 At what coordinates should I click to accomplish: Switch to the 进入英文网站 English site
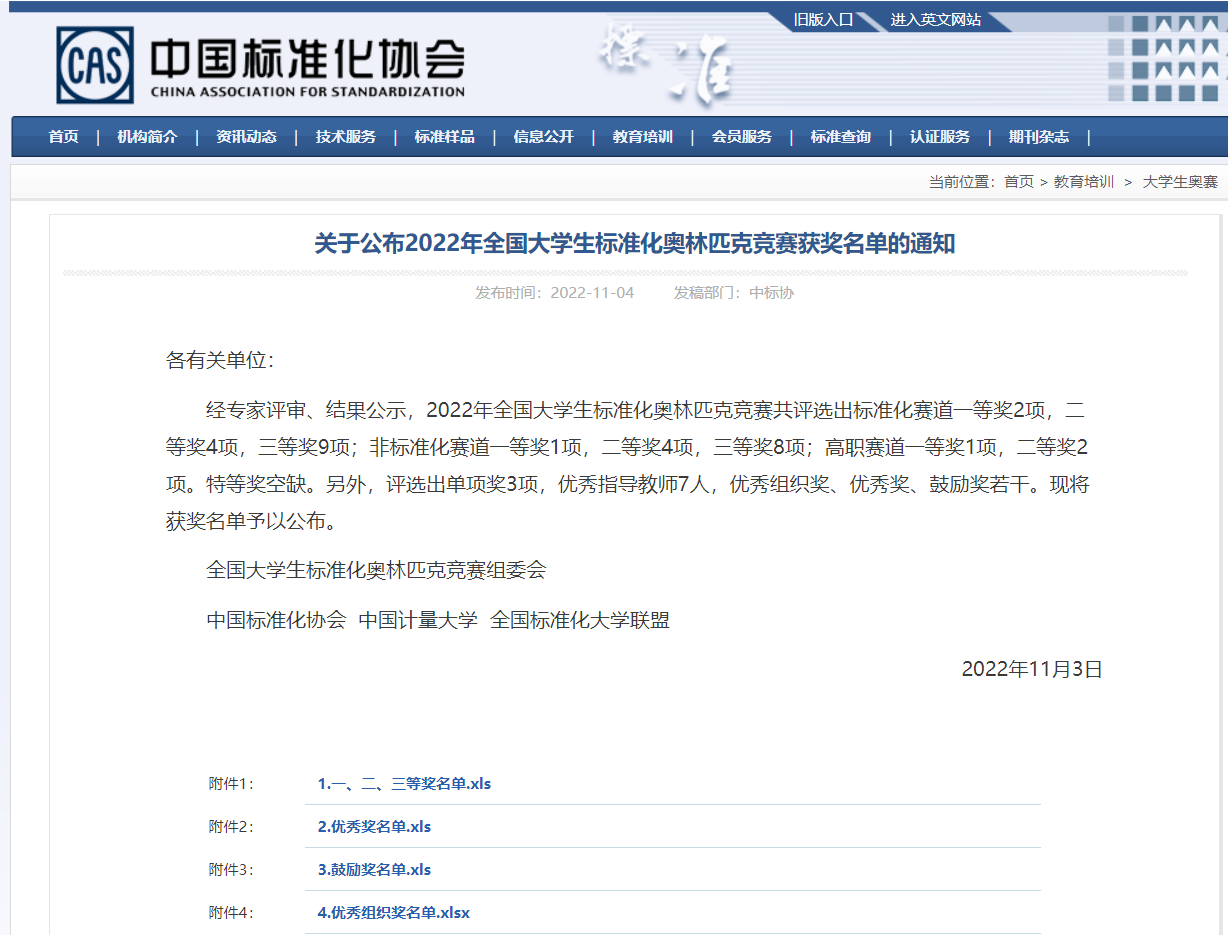[x=935, y=20]
